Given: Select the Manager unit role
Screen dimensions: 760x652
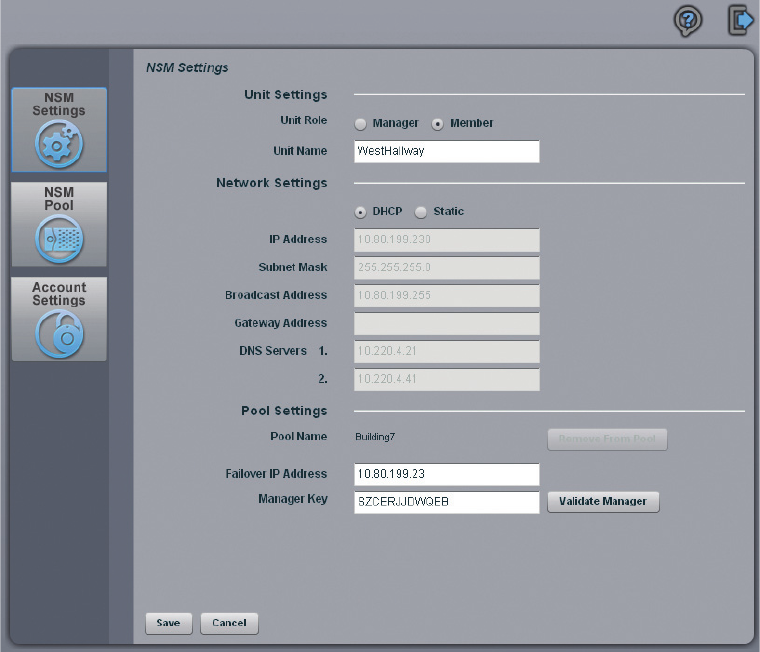Looking at the screenshot, I should point(360,124).
